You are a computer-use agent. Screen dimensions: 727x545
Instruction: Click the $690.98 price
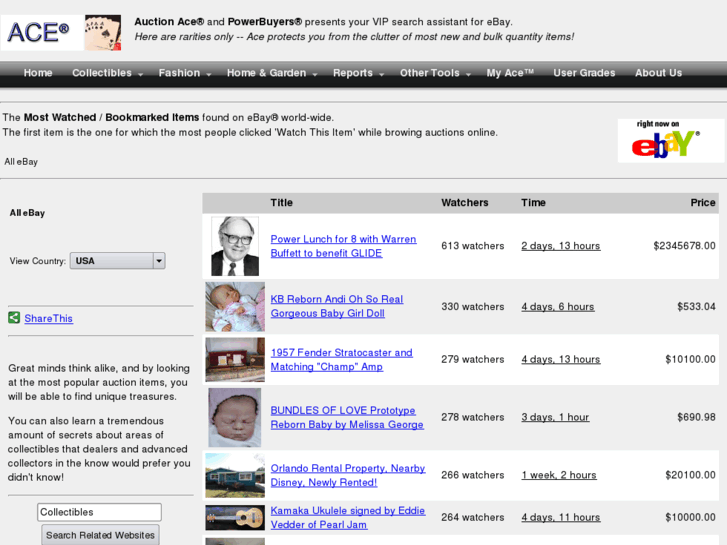(696, 417)
